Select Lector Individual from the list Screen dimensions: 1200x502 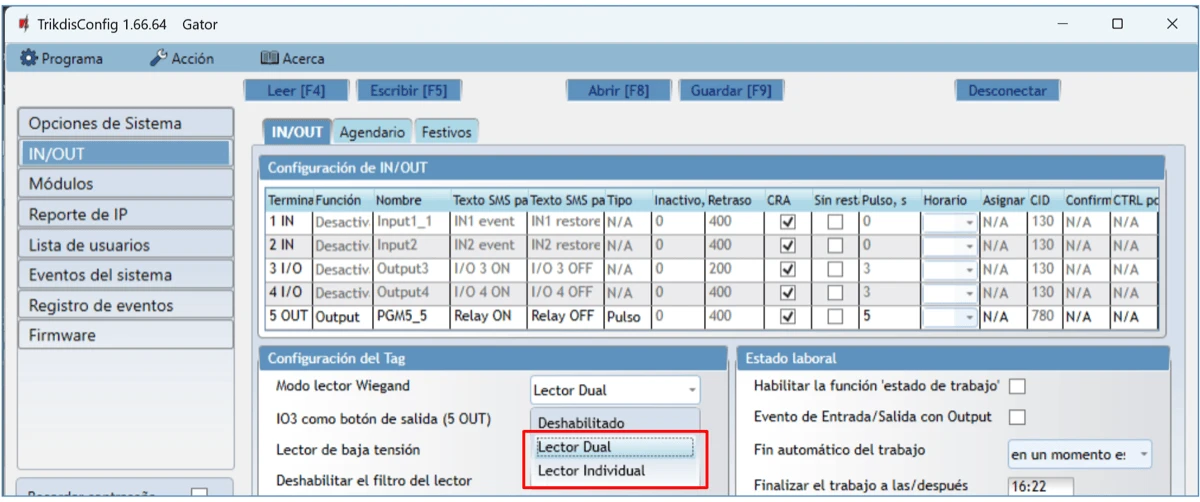[x=590, y=470]
